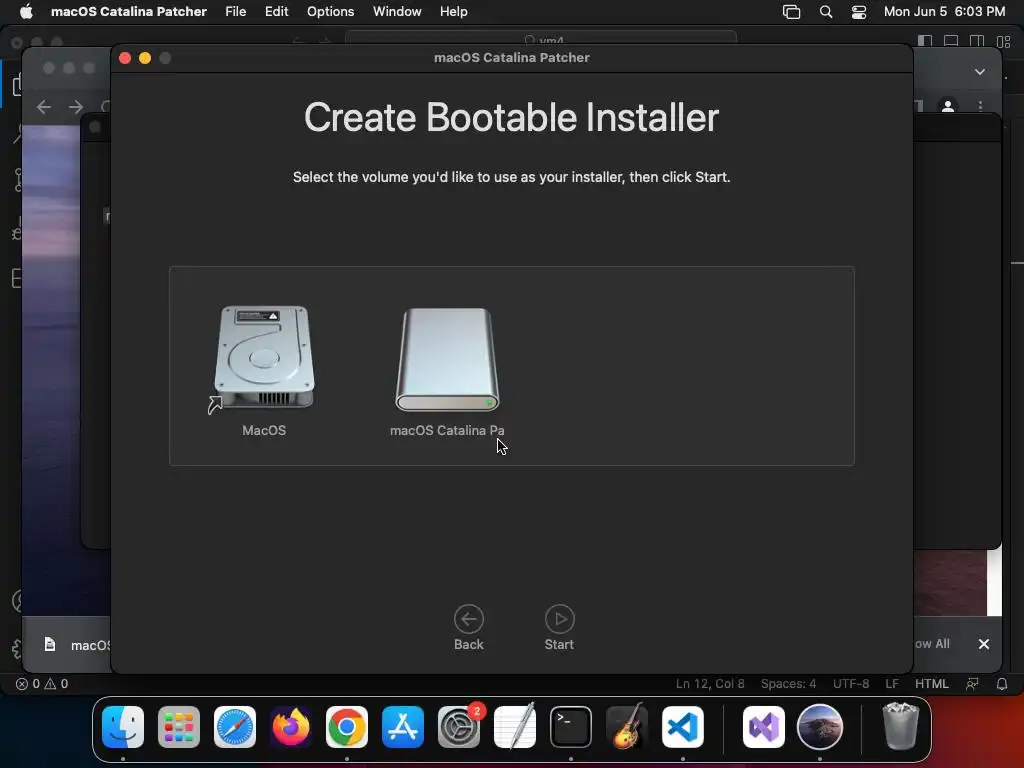Open Firefox from the Dock
Image resolution: width=1024 pixels, height=768 pixels.
pos(291,727)
